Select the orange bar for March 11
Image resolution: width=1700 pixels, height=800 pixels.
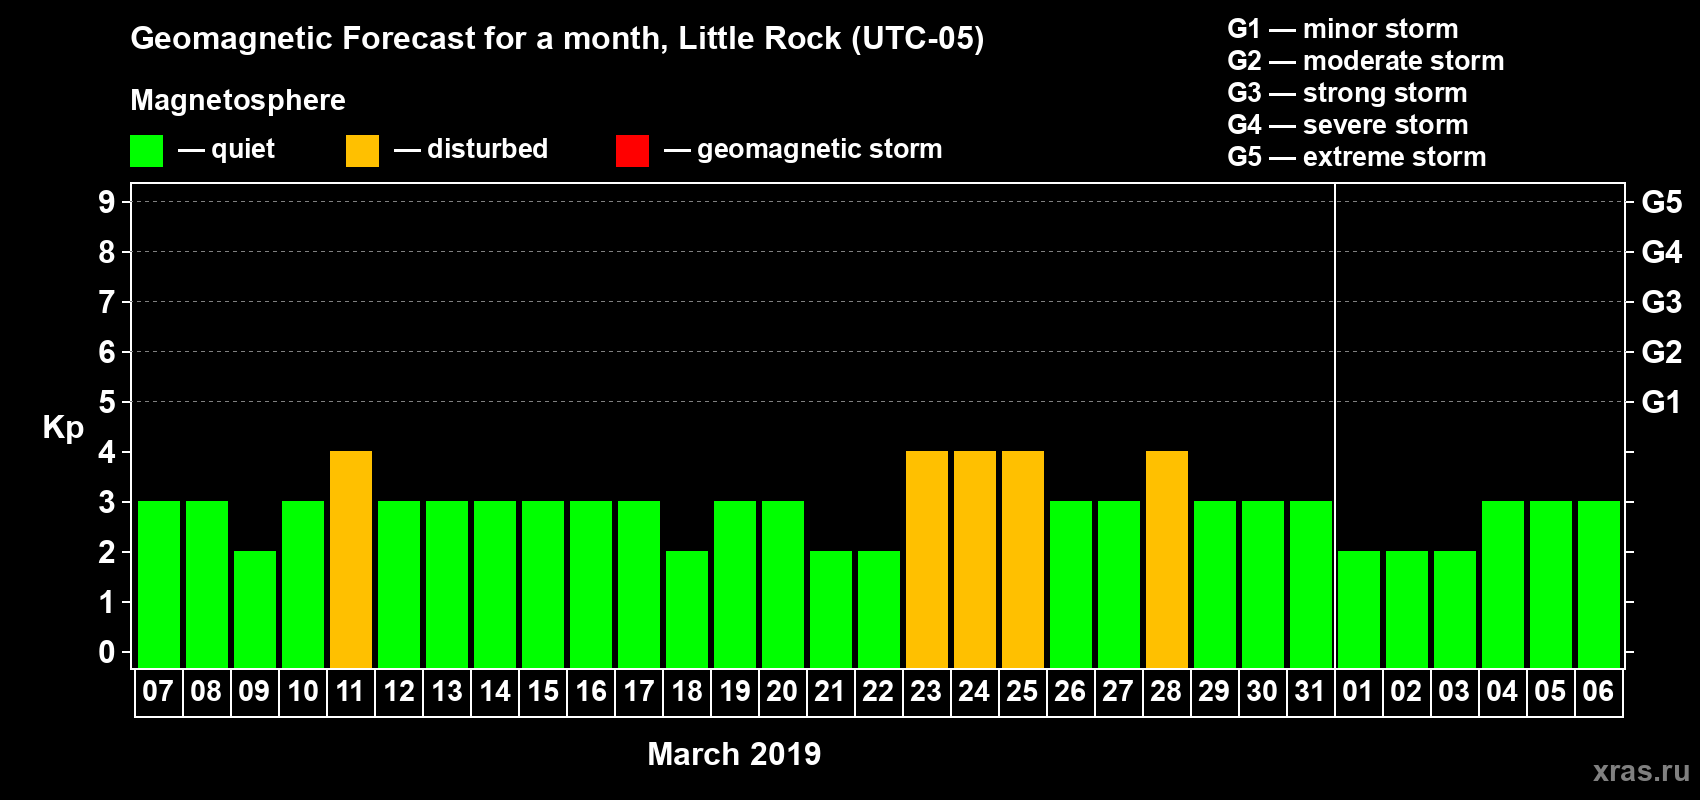pos(351,559)
